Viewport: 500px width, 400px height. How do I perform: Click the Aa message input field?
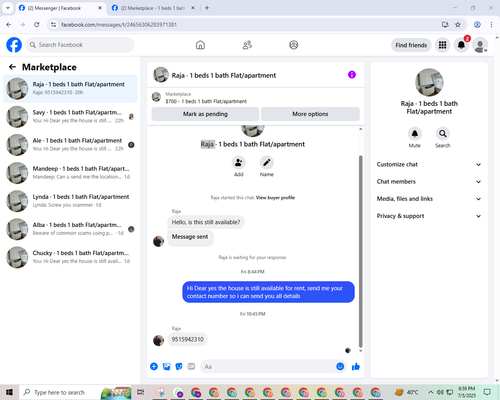click(267, 367)
